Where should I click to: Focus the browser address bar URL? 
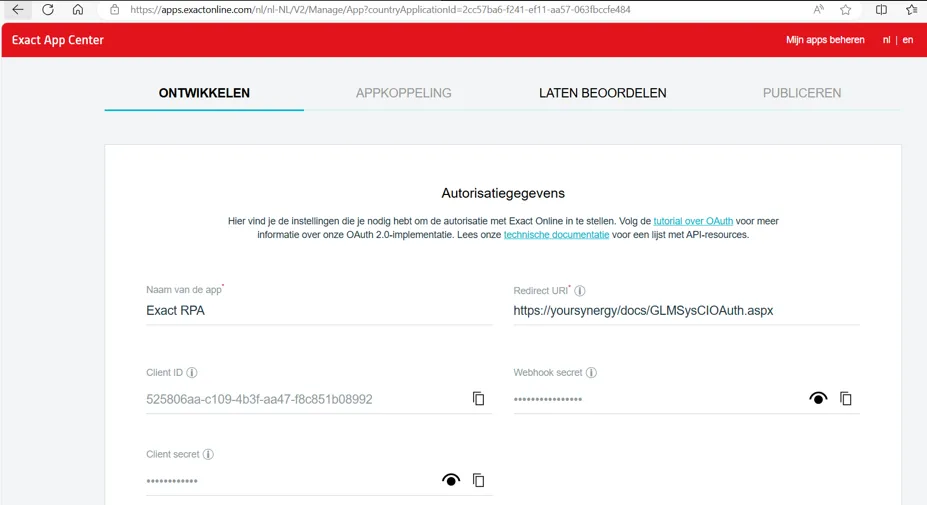click(x=380, y=9)
